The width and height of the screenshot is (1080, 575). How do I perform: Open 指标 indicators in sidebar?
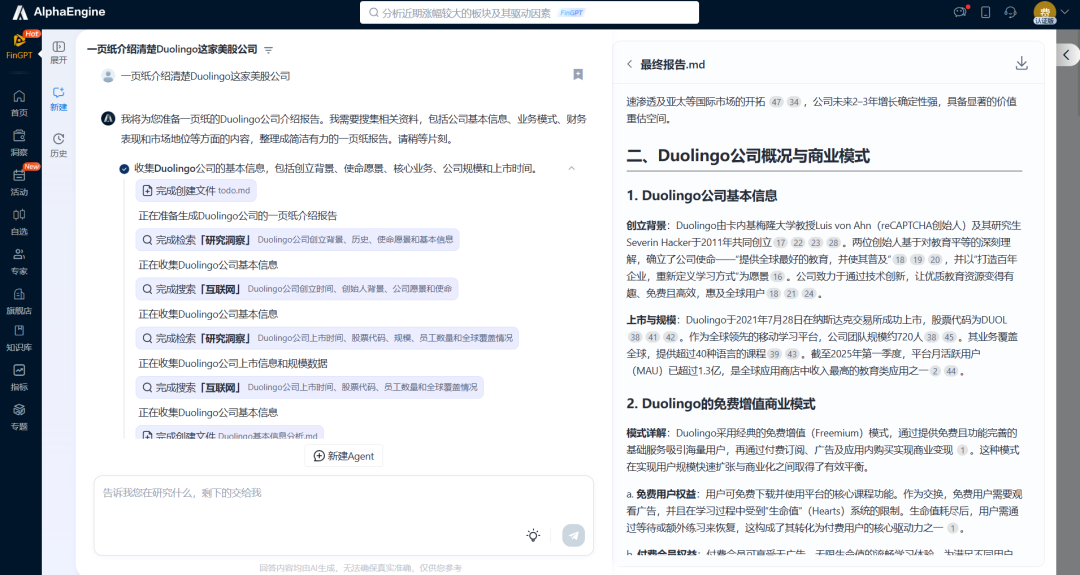coord(19,377)
